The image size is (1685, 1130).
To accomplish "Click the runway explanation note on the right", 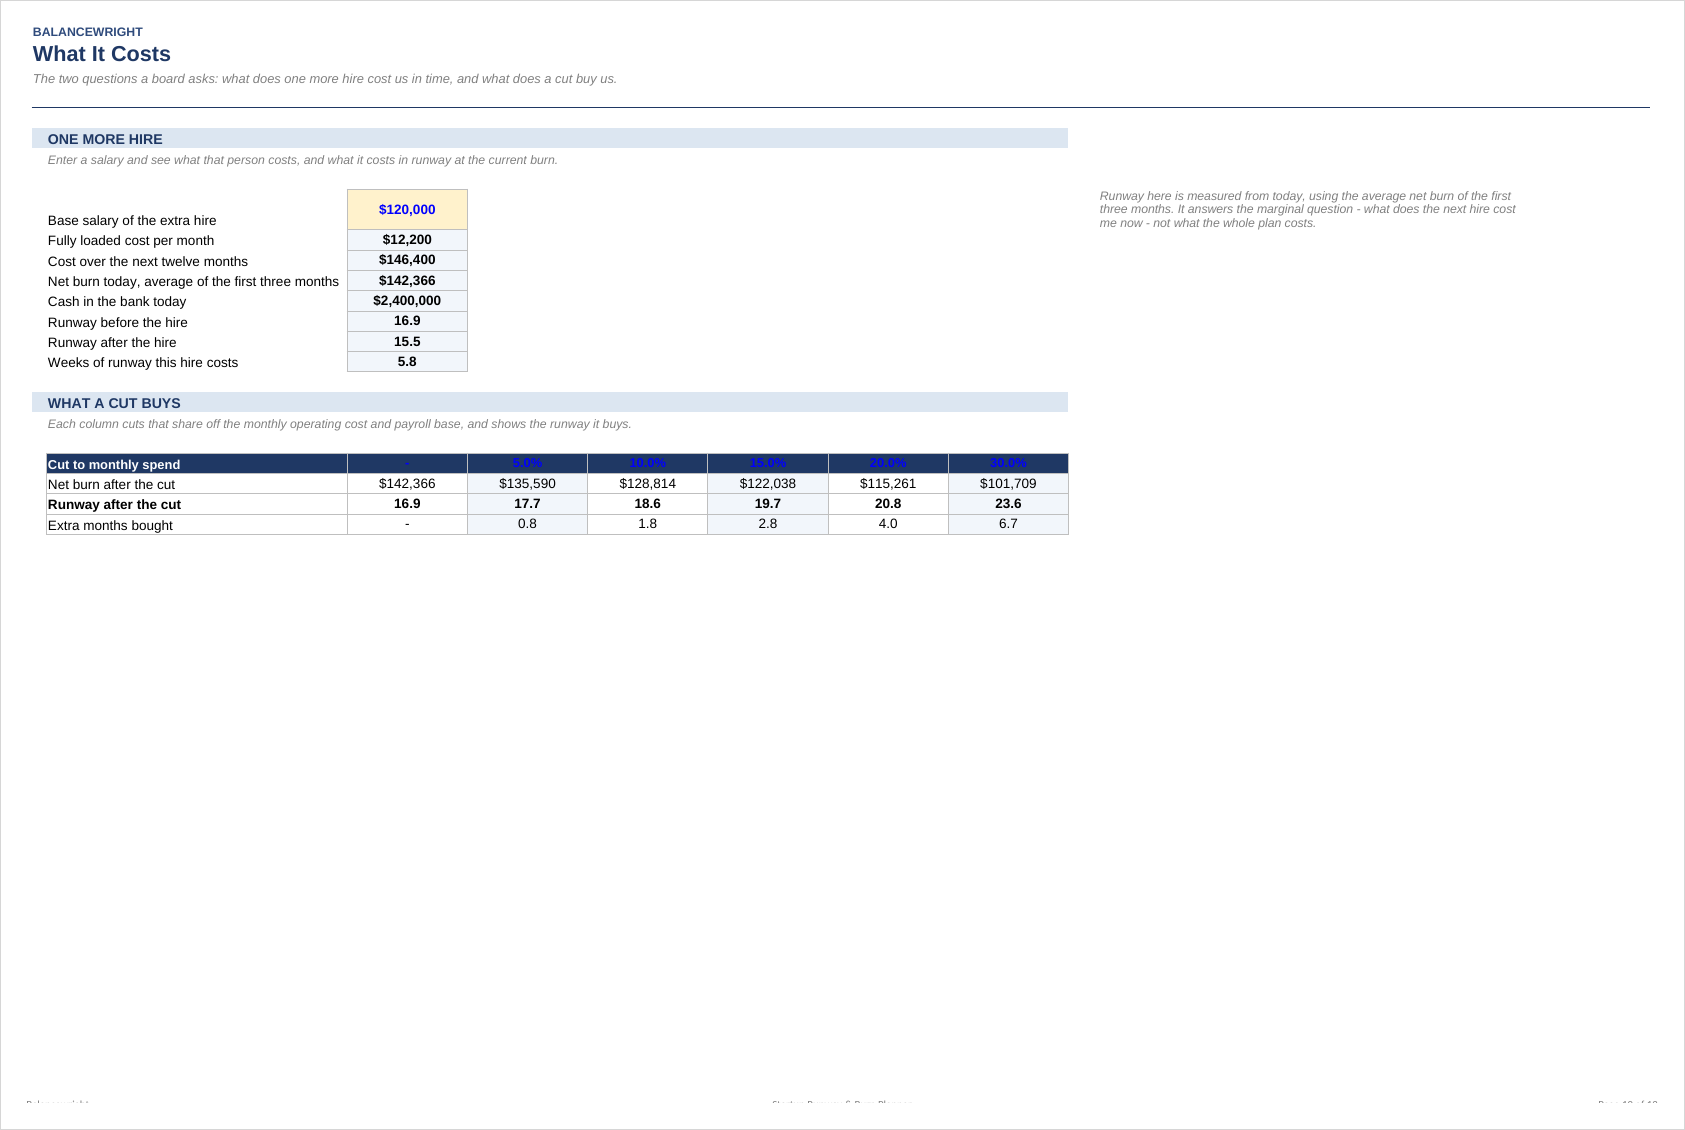I will point(1308,210).
